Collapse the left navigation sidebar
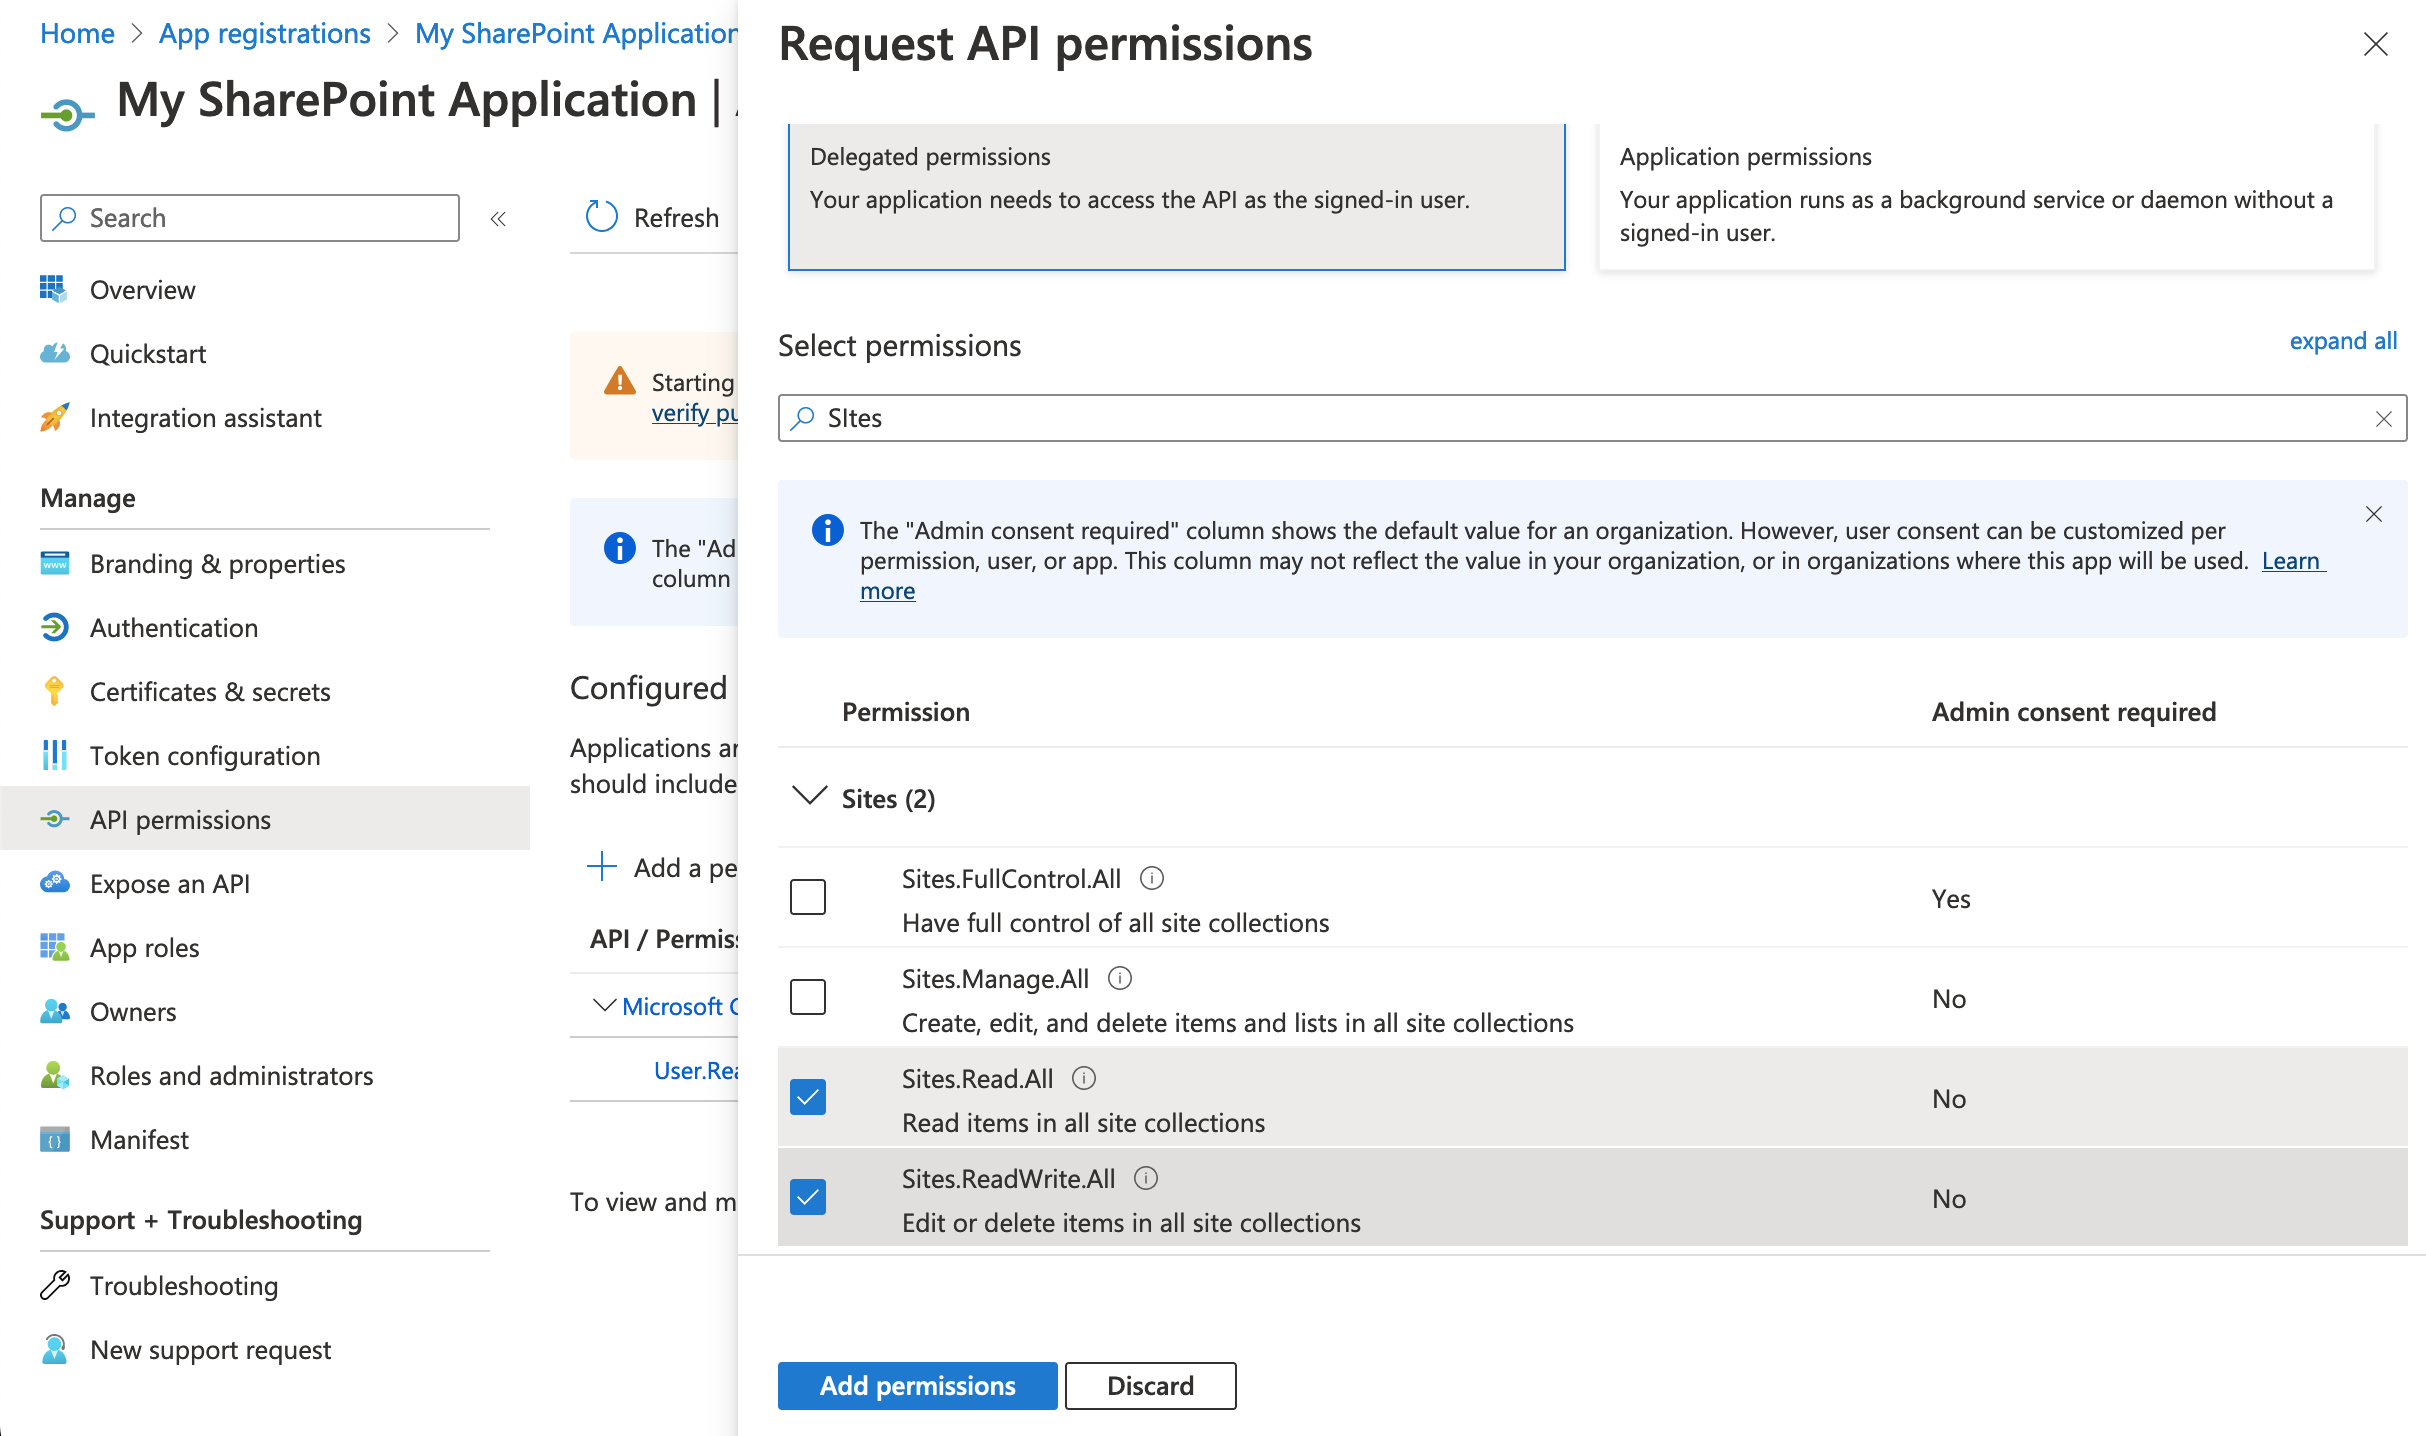Viewport: 2426px width, 1436px height. click(x=497, y=218)
